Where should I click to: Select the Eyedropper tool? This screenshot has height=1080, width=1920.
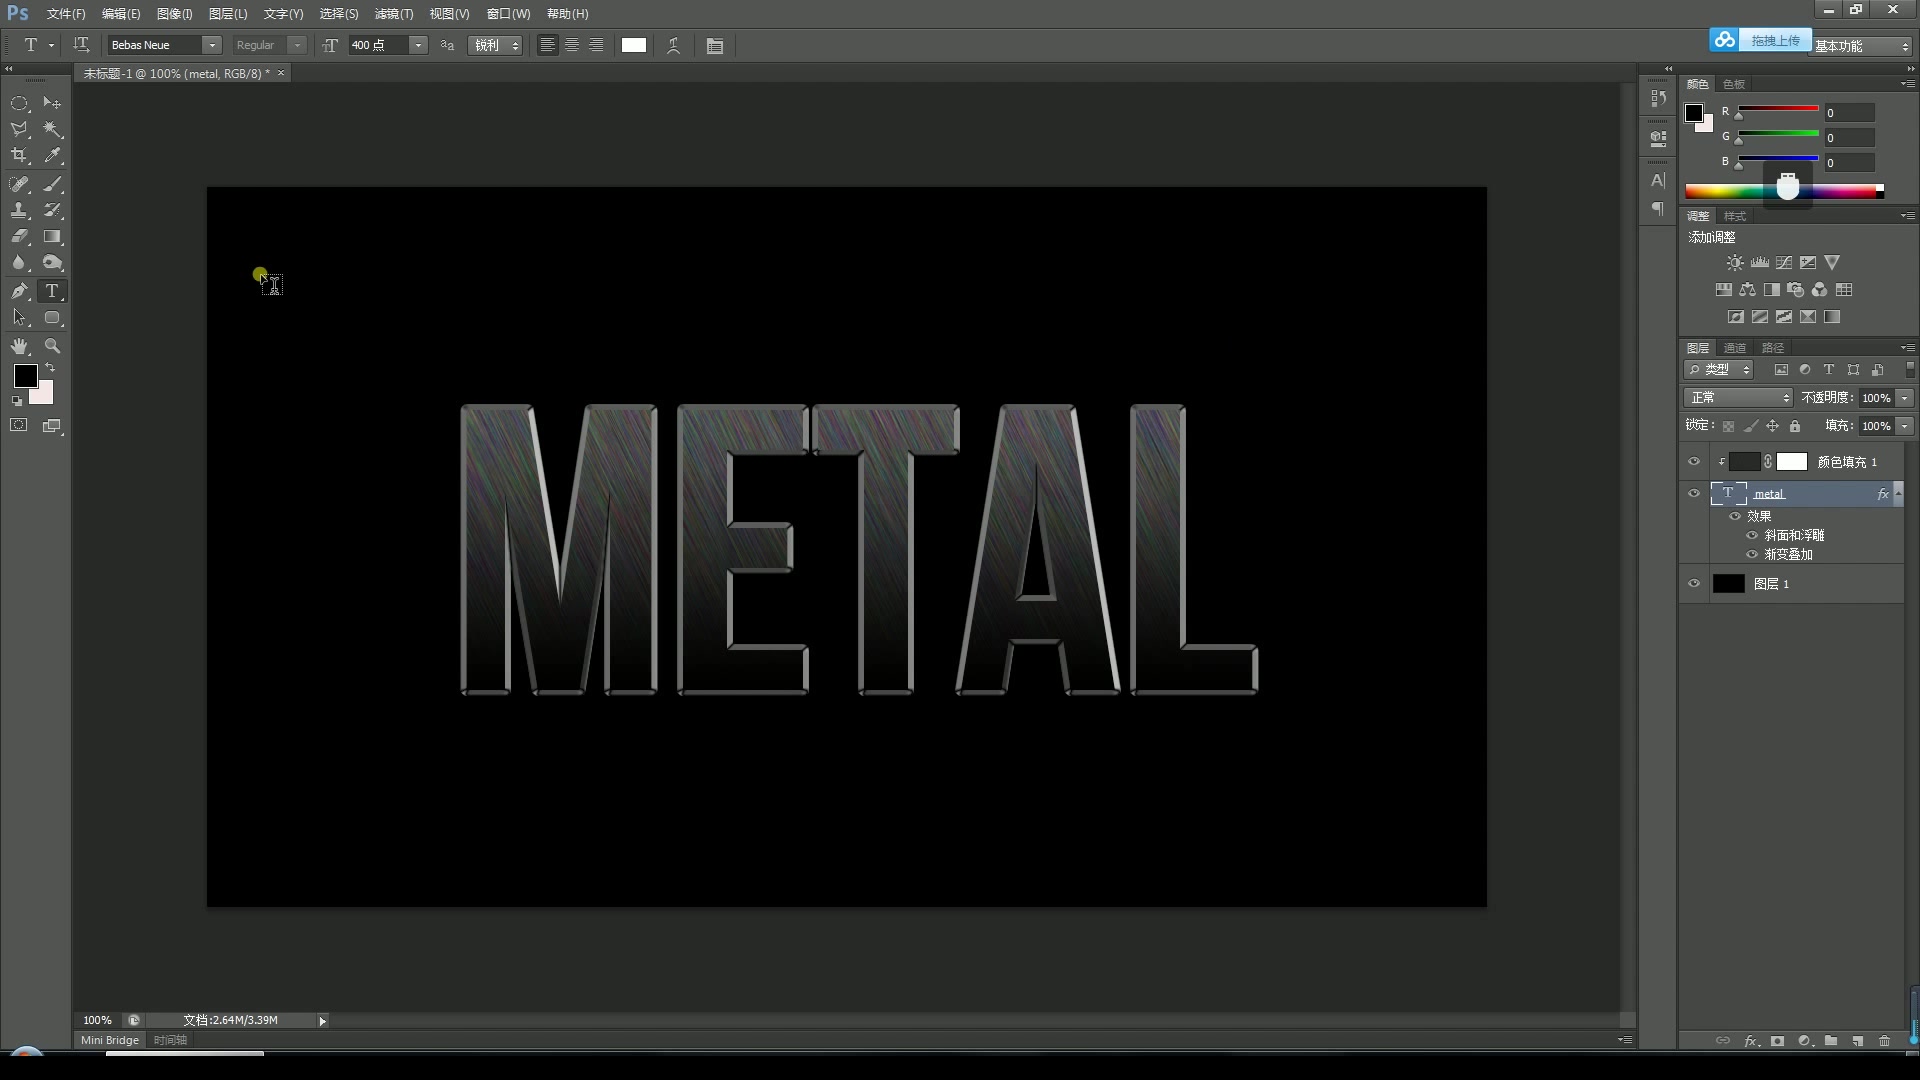click(52, 156)
